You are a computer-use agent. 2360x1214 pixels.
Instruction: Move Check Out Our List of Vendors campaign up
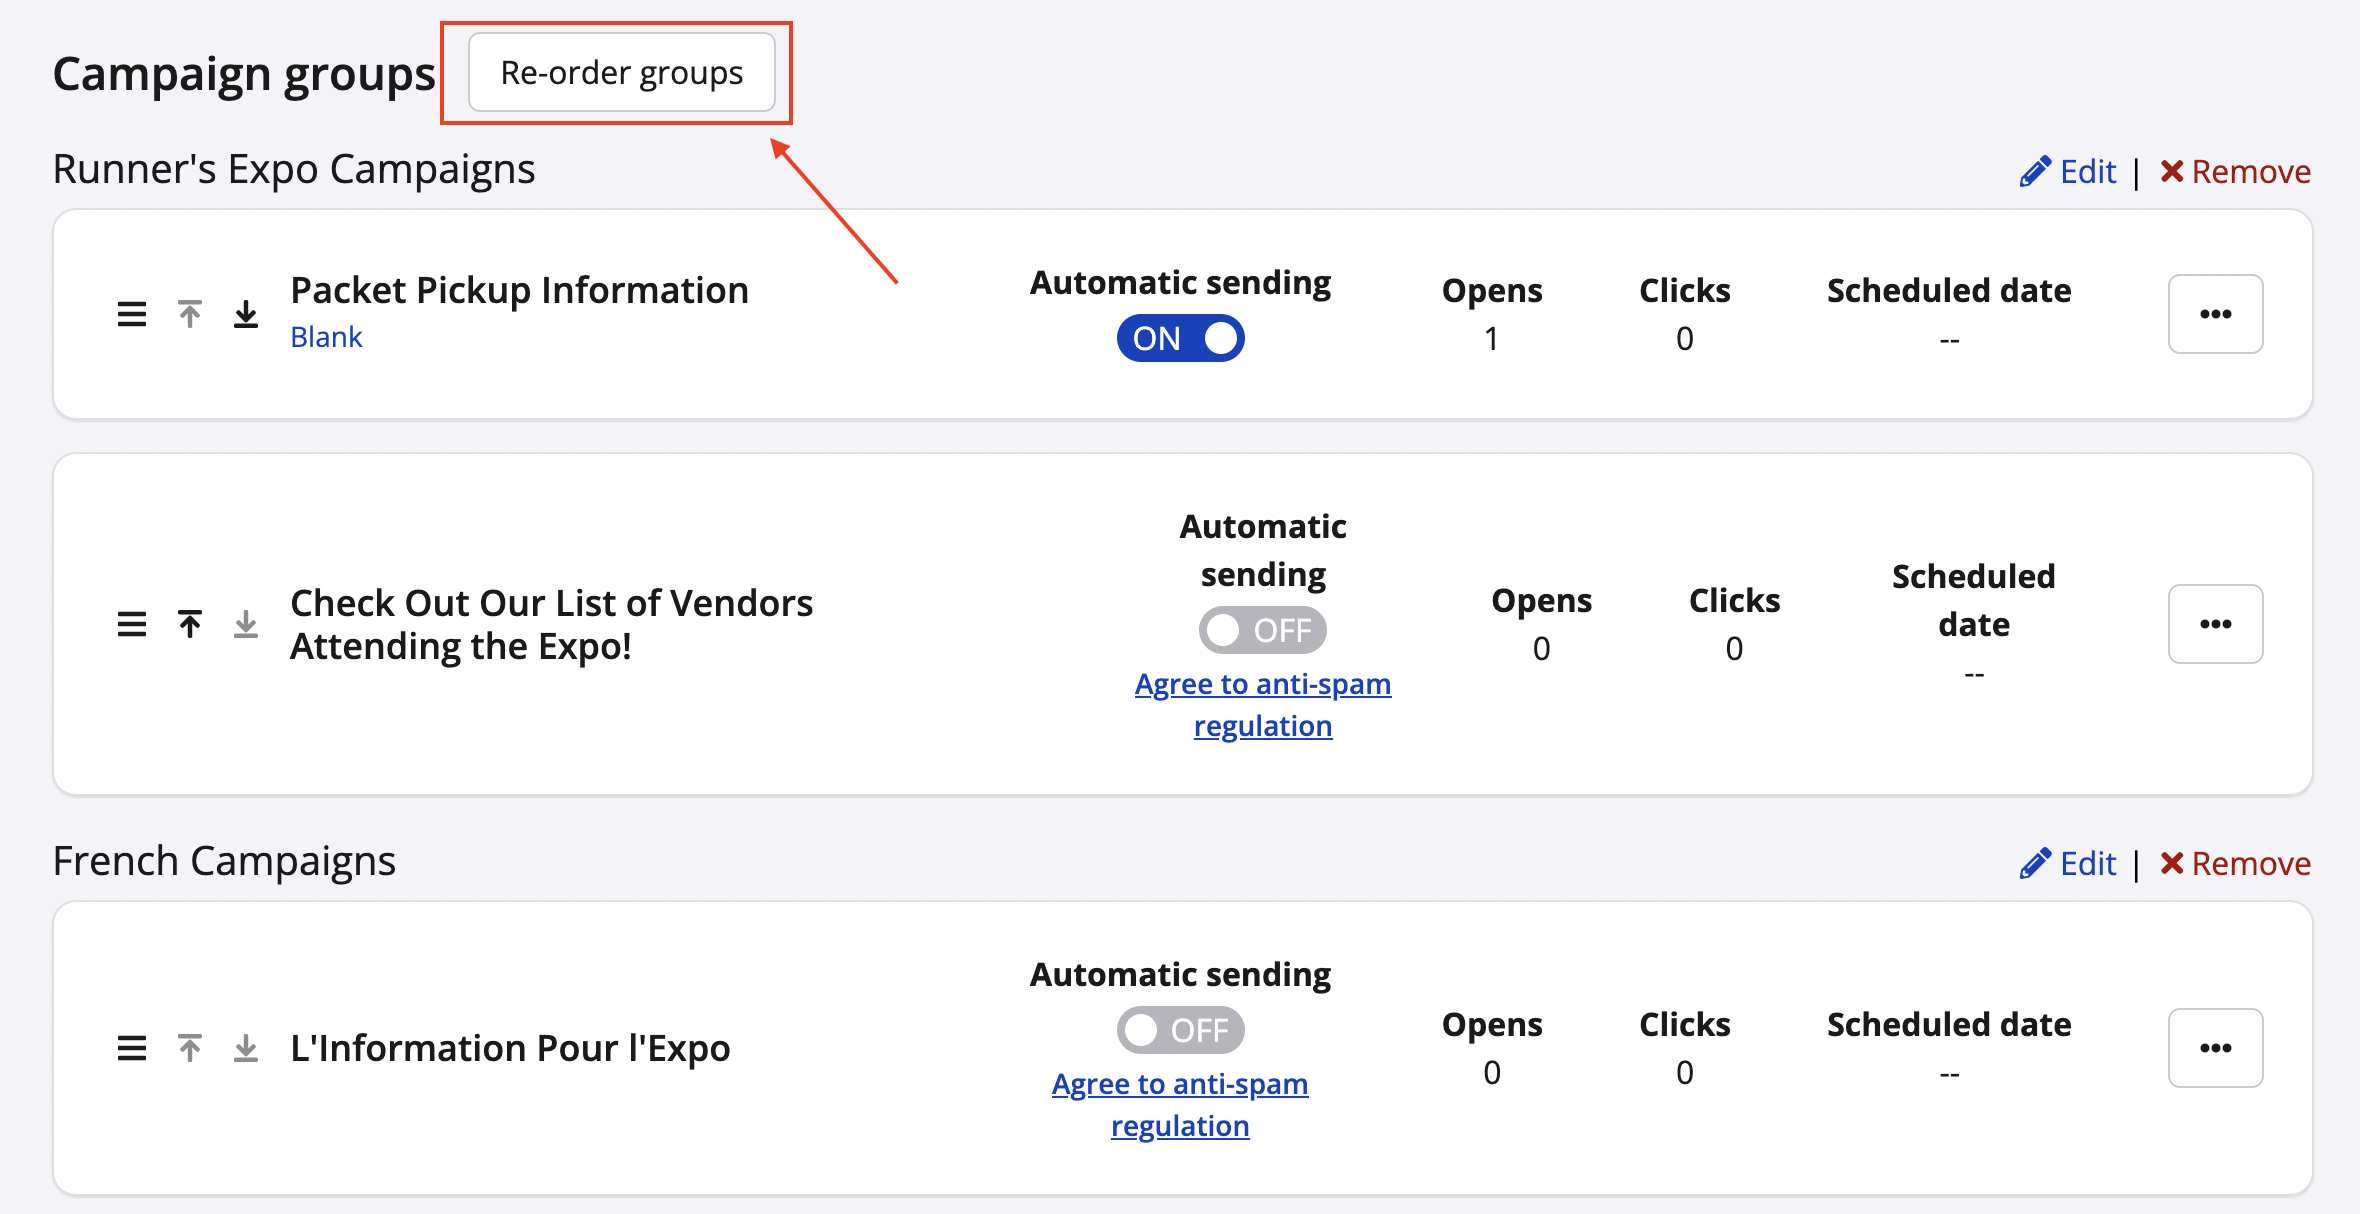(x=190, y=624)
